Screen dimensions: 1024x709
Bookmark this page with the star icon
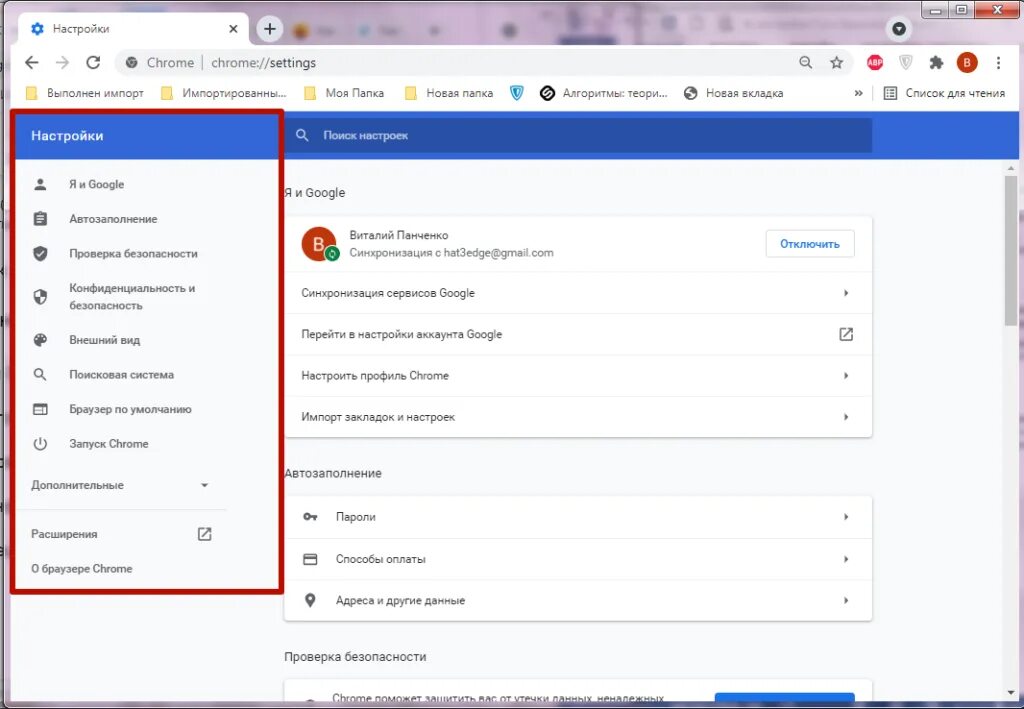tap(837, 63)
